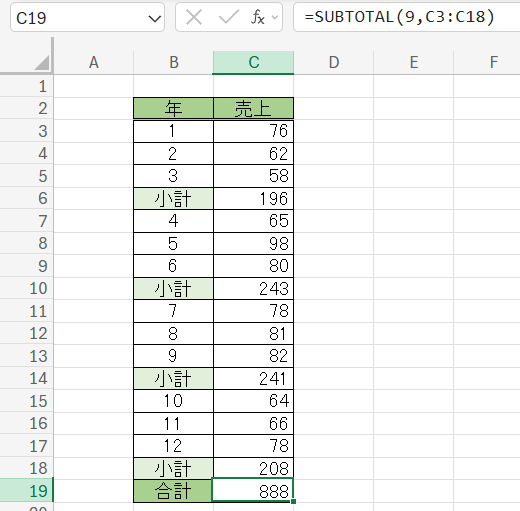Image resolution: width=520 pixels, height=511 pixels.
Task: Click the Enter checkmark formula icon
Action: pos(229,17)
